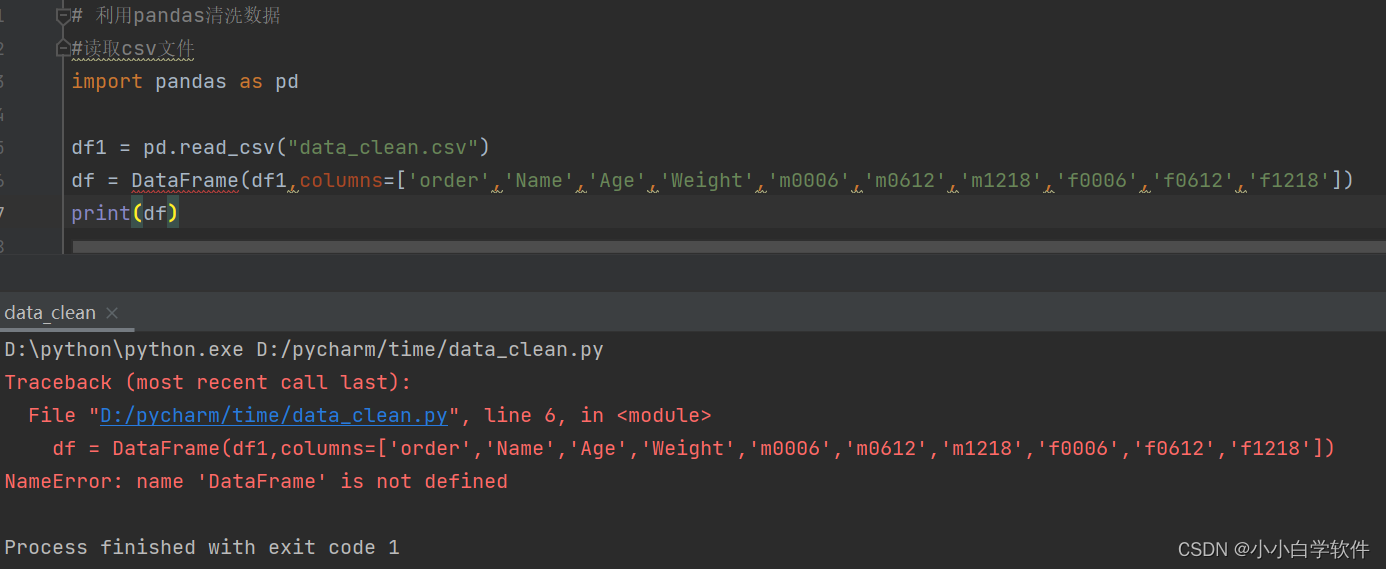Viewport: 1386px width, 569px height.
Task: Open the D:/pycharm/time/data_clean.py traceback link
Action: 273,415
